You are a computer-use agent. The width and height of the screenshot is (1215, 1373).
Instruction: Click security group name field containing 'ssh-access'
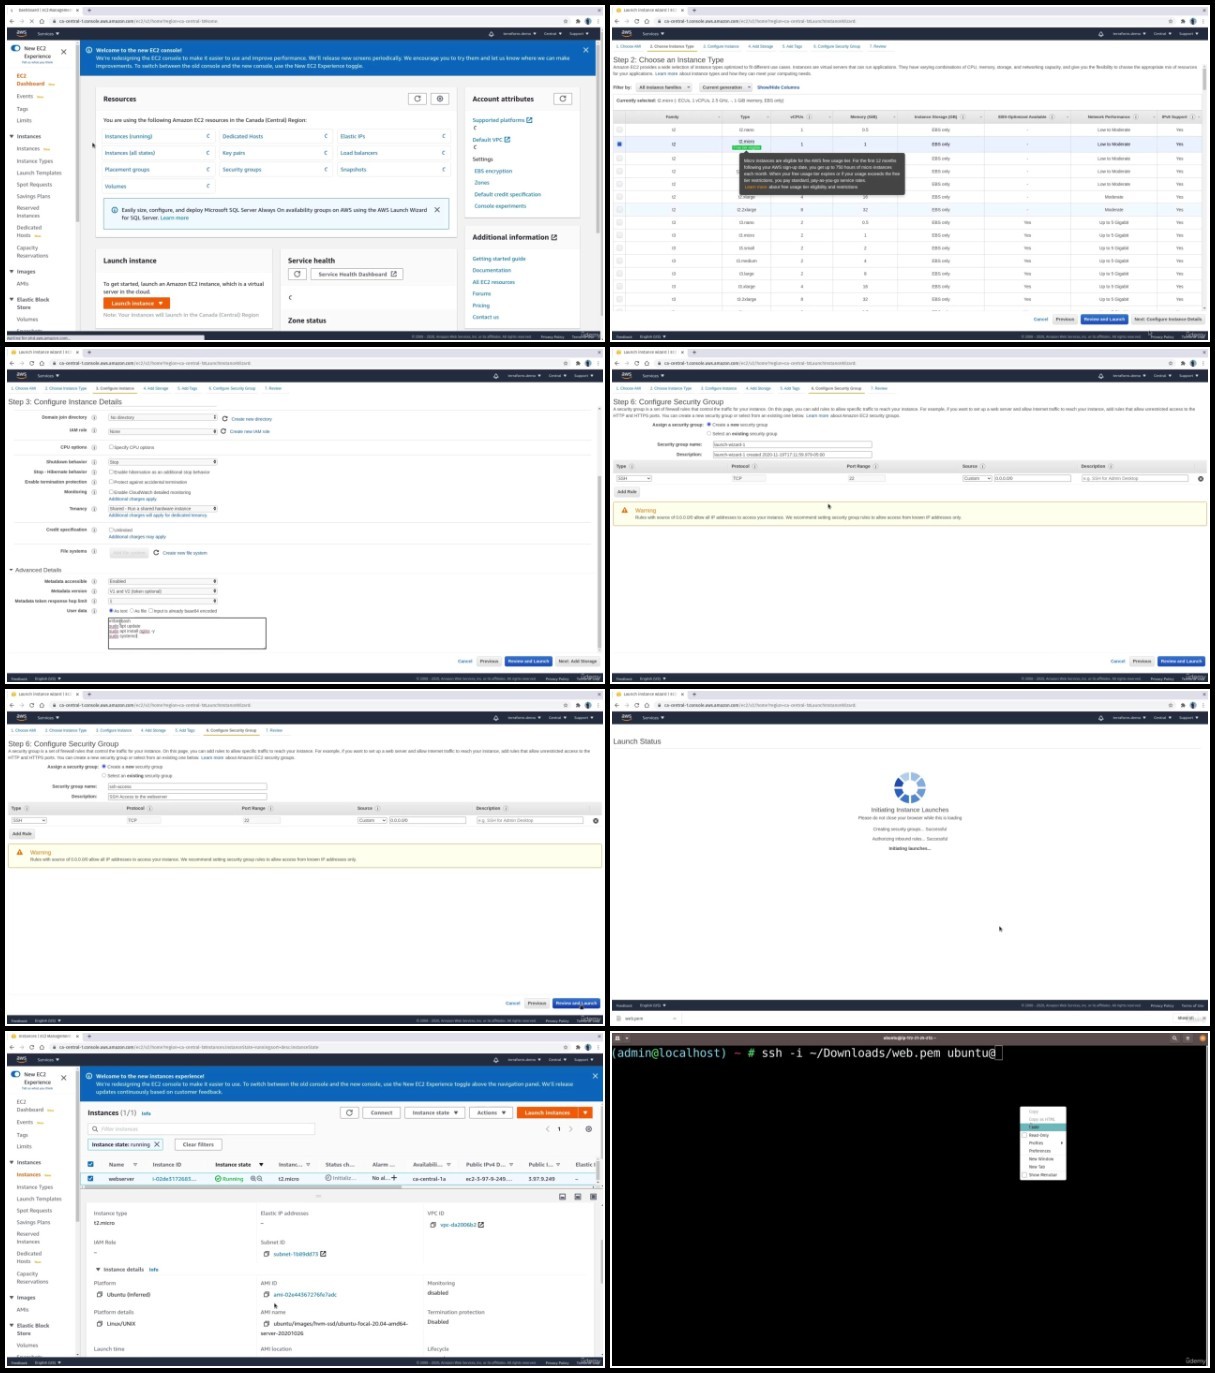tap(187, 786)
